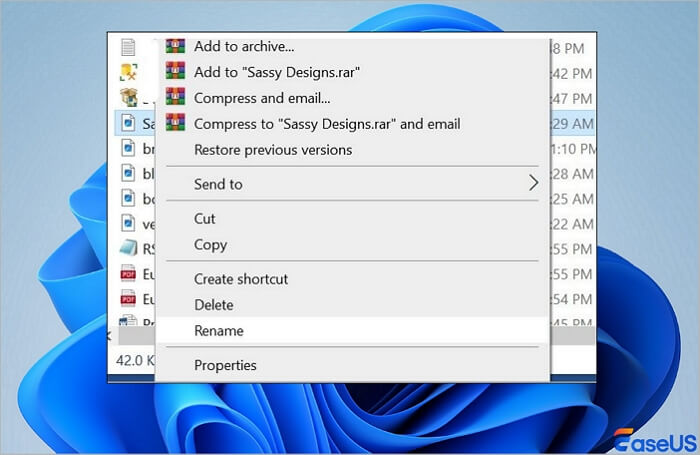Click the WinRAR icon beside Compress and email
Viewport: 700px width, 455px height.
(x=175, y=97)
